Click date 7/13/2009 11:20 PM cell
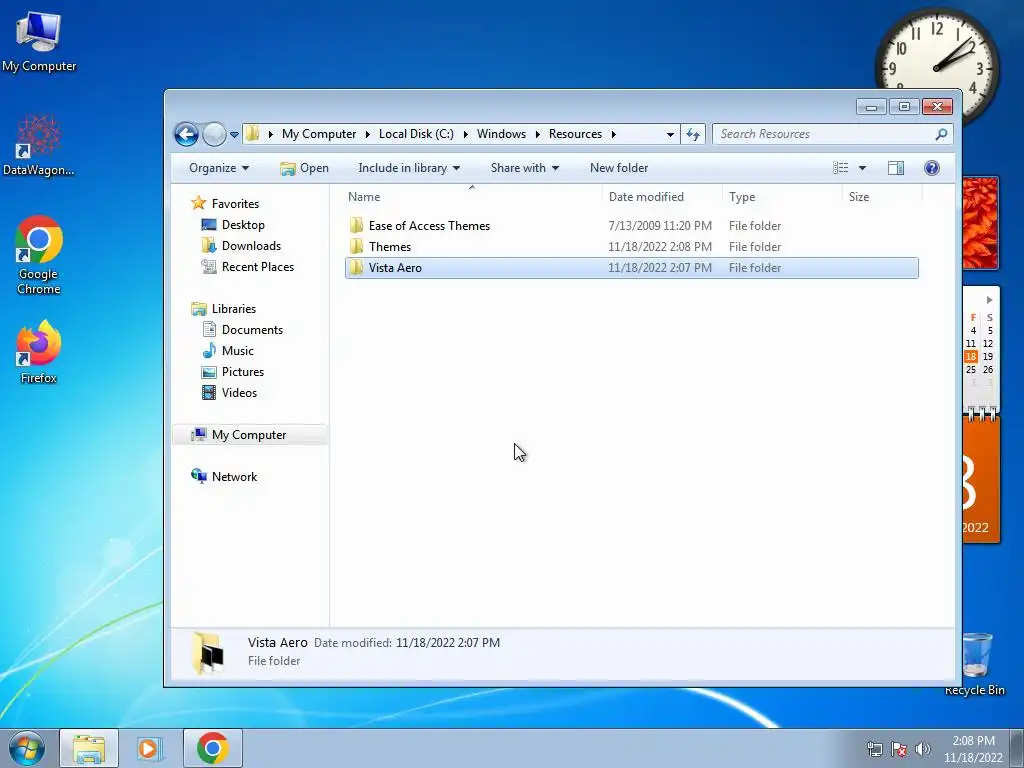This screenshot has height=768, width=1024. tap(660, 225)
